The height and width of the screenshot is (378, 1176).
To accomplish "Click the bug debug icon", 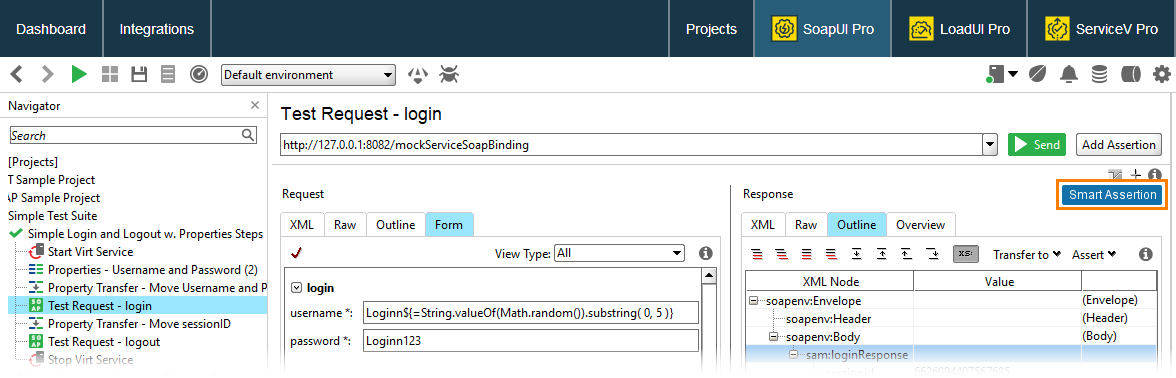I will coord(449,74).
